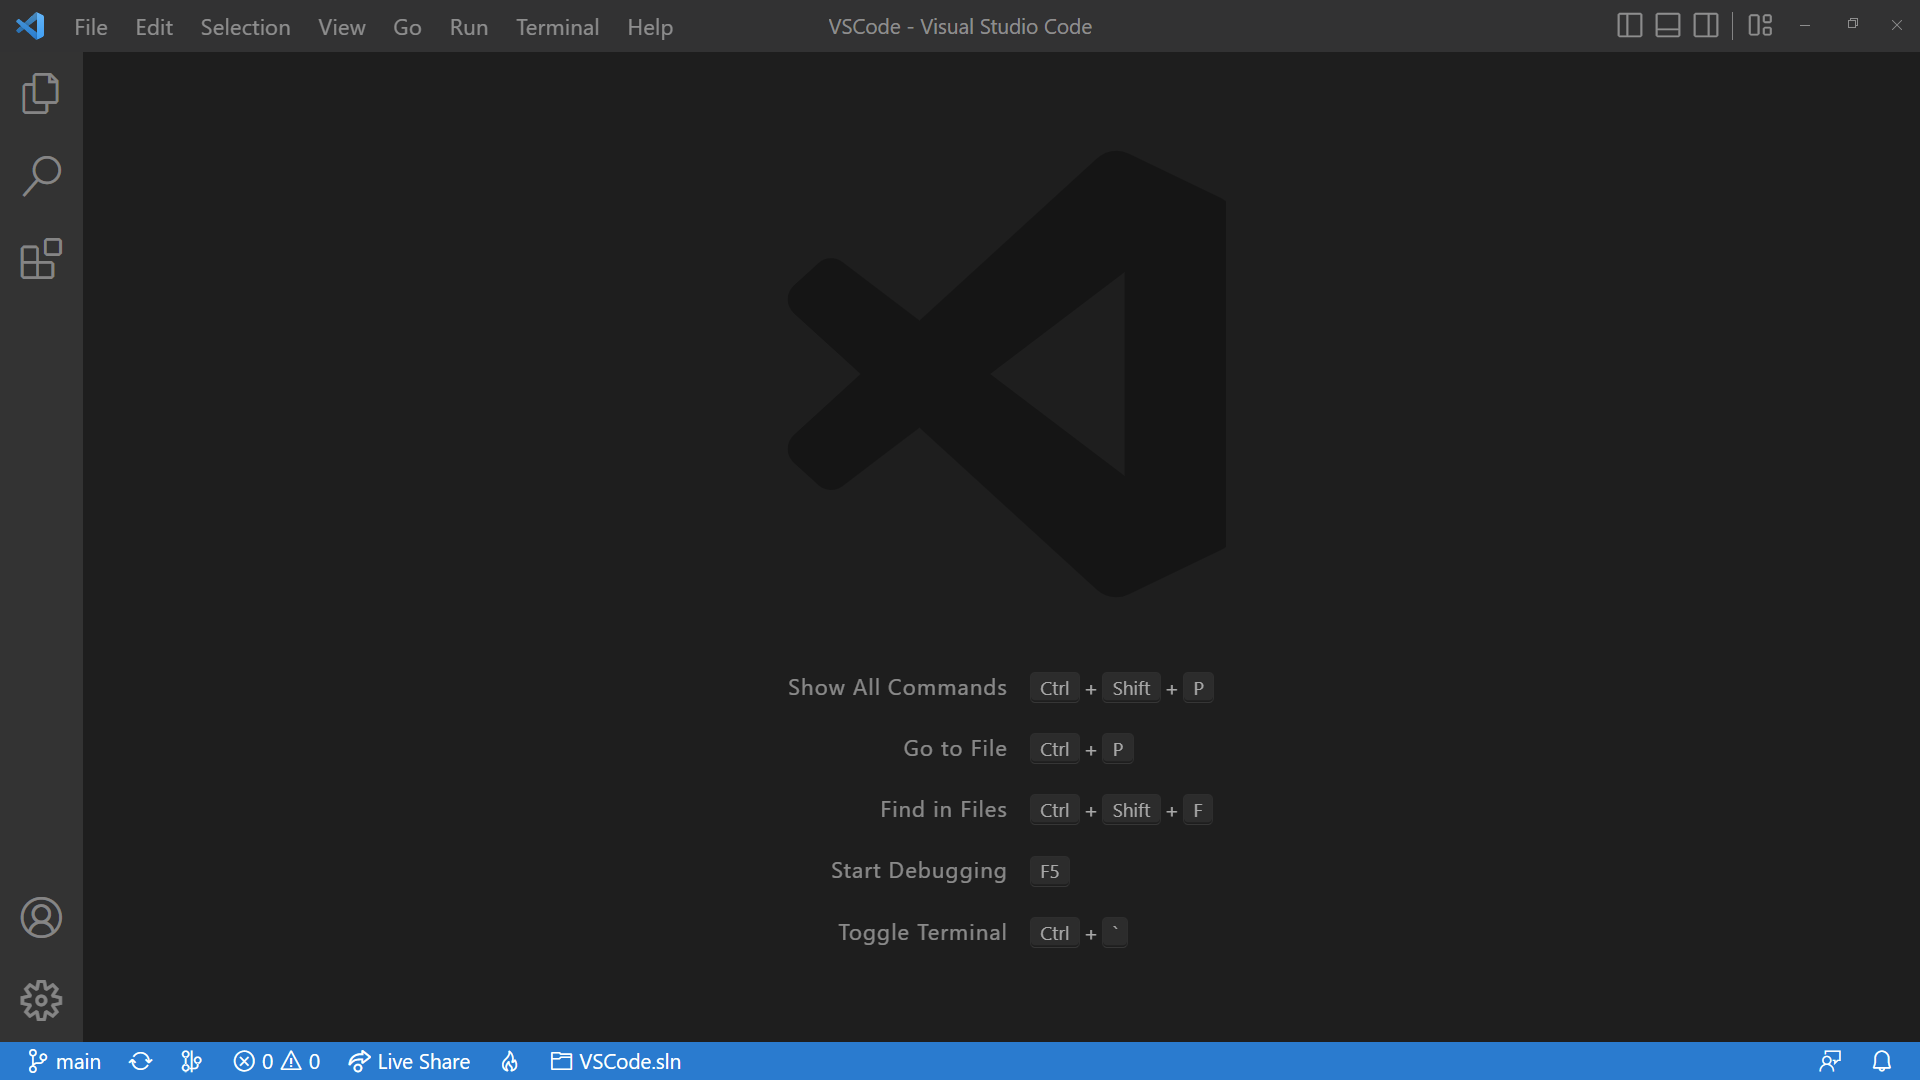The image size is (1920, 1080).
Task: Close the VS Code window
Action: point(1896,26)
